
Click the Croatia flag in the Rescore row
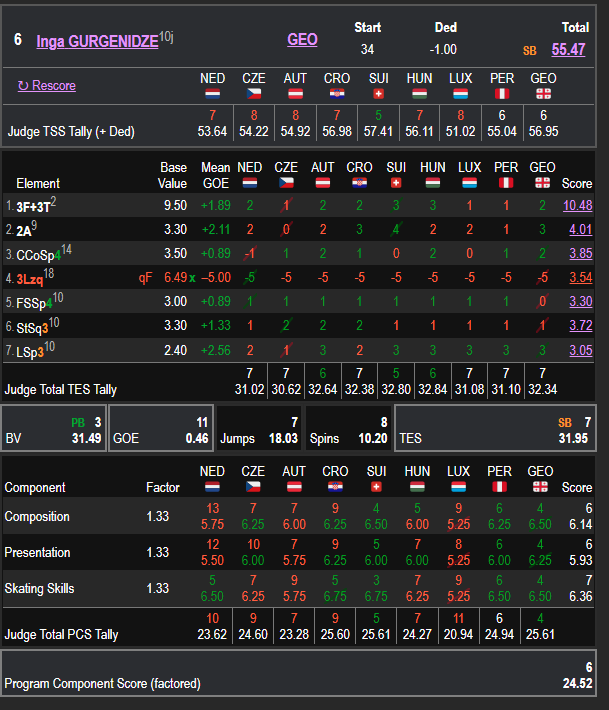point(337,94)
